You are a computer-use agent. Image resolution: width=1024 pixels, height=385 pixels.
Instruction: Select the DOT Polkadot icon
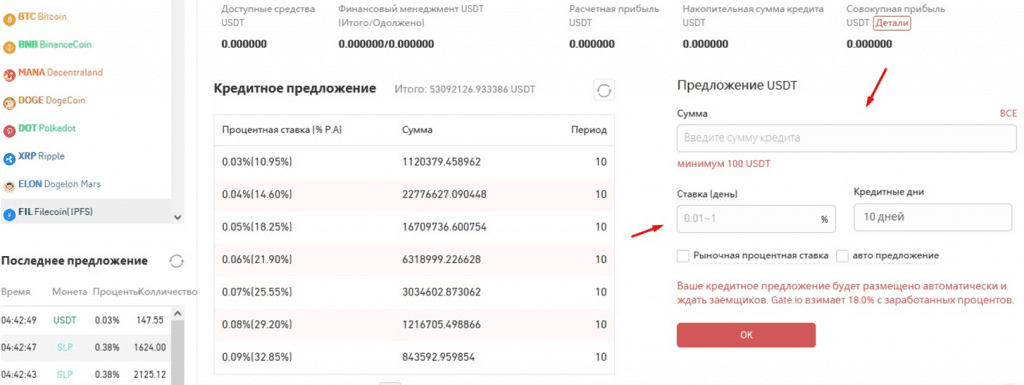9,131
